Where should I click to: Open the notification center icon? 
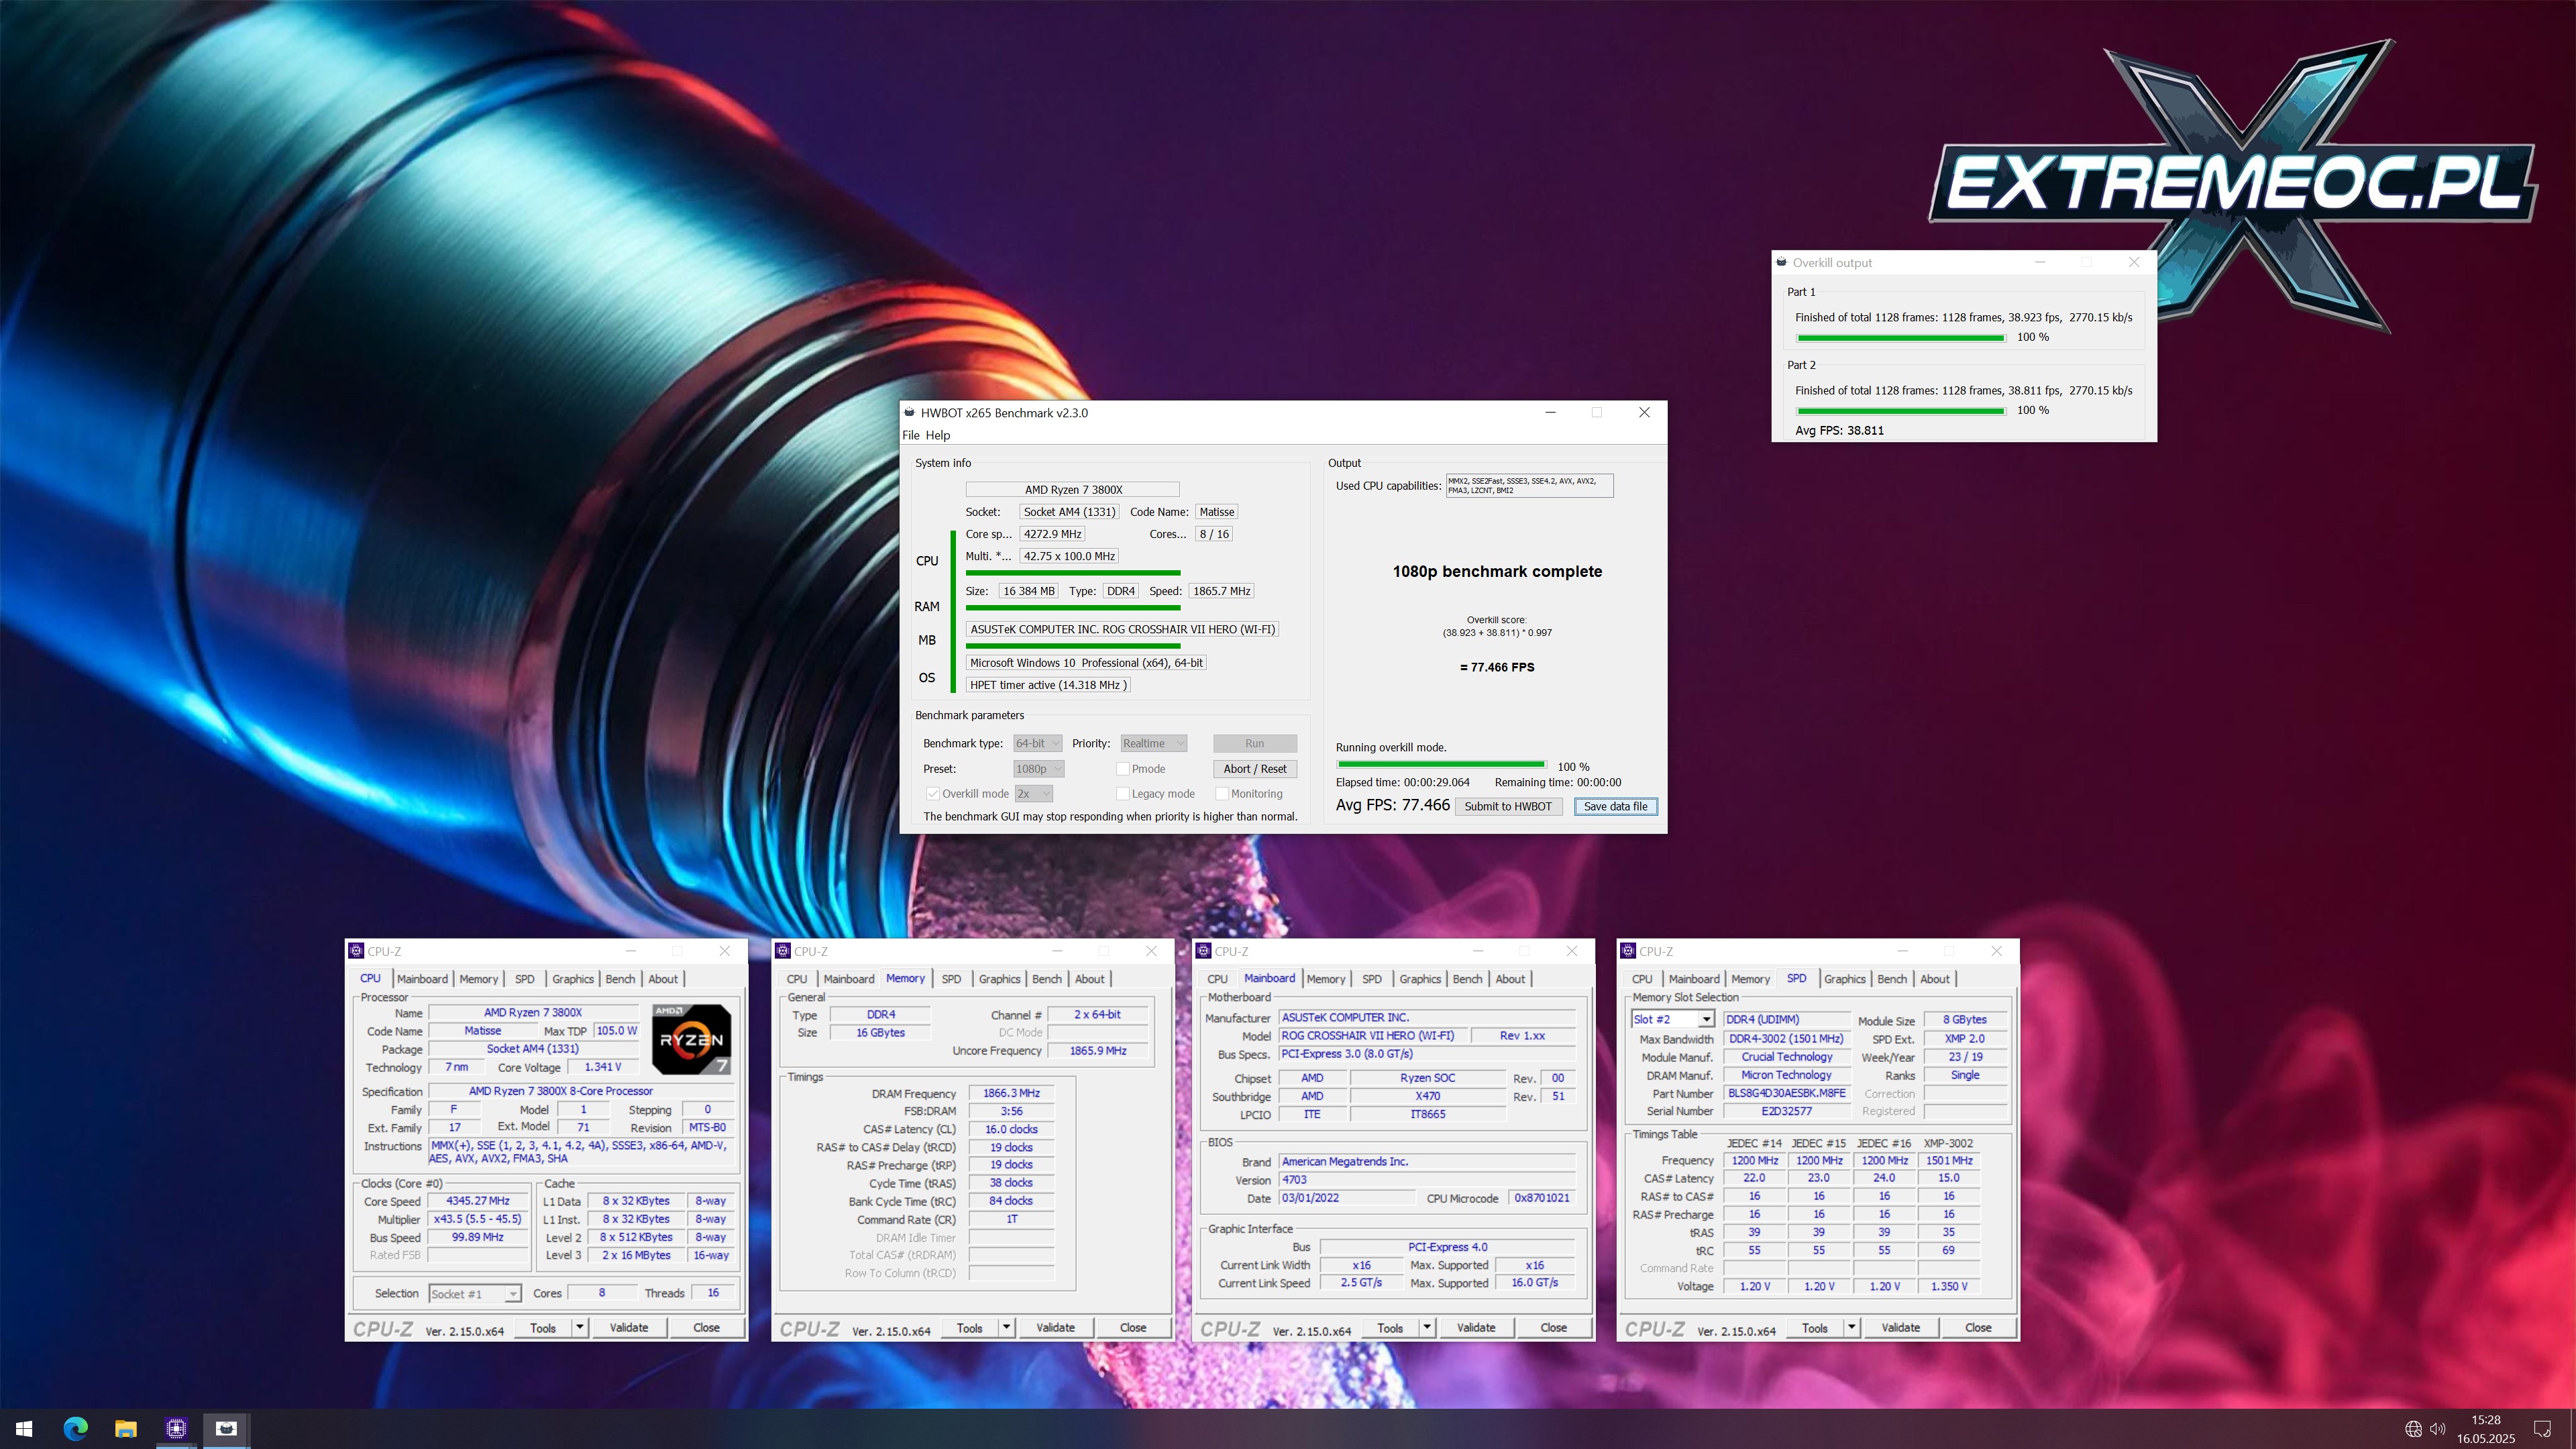[x=2542, y=1429]
